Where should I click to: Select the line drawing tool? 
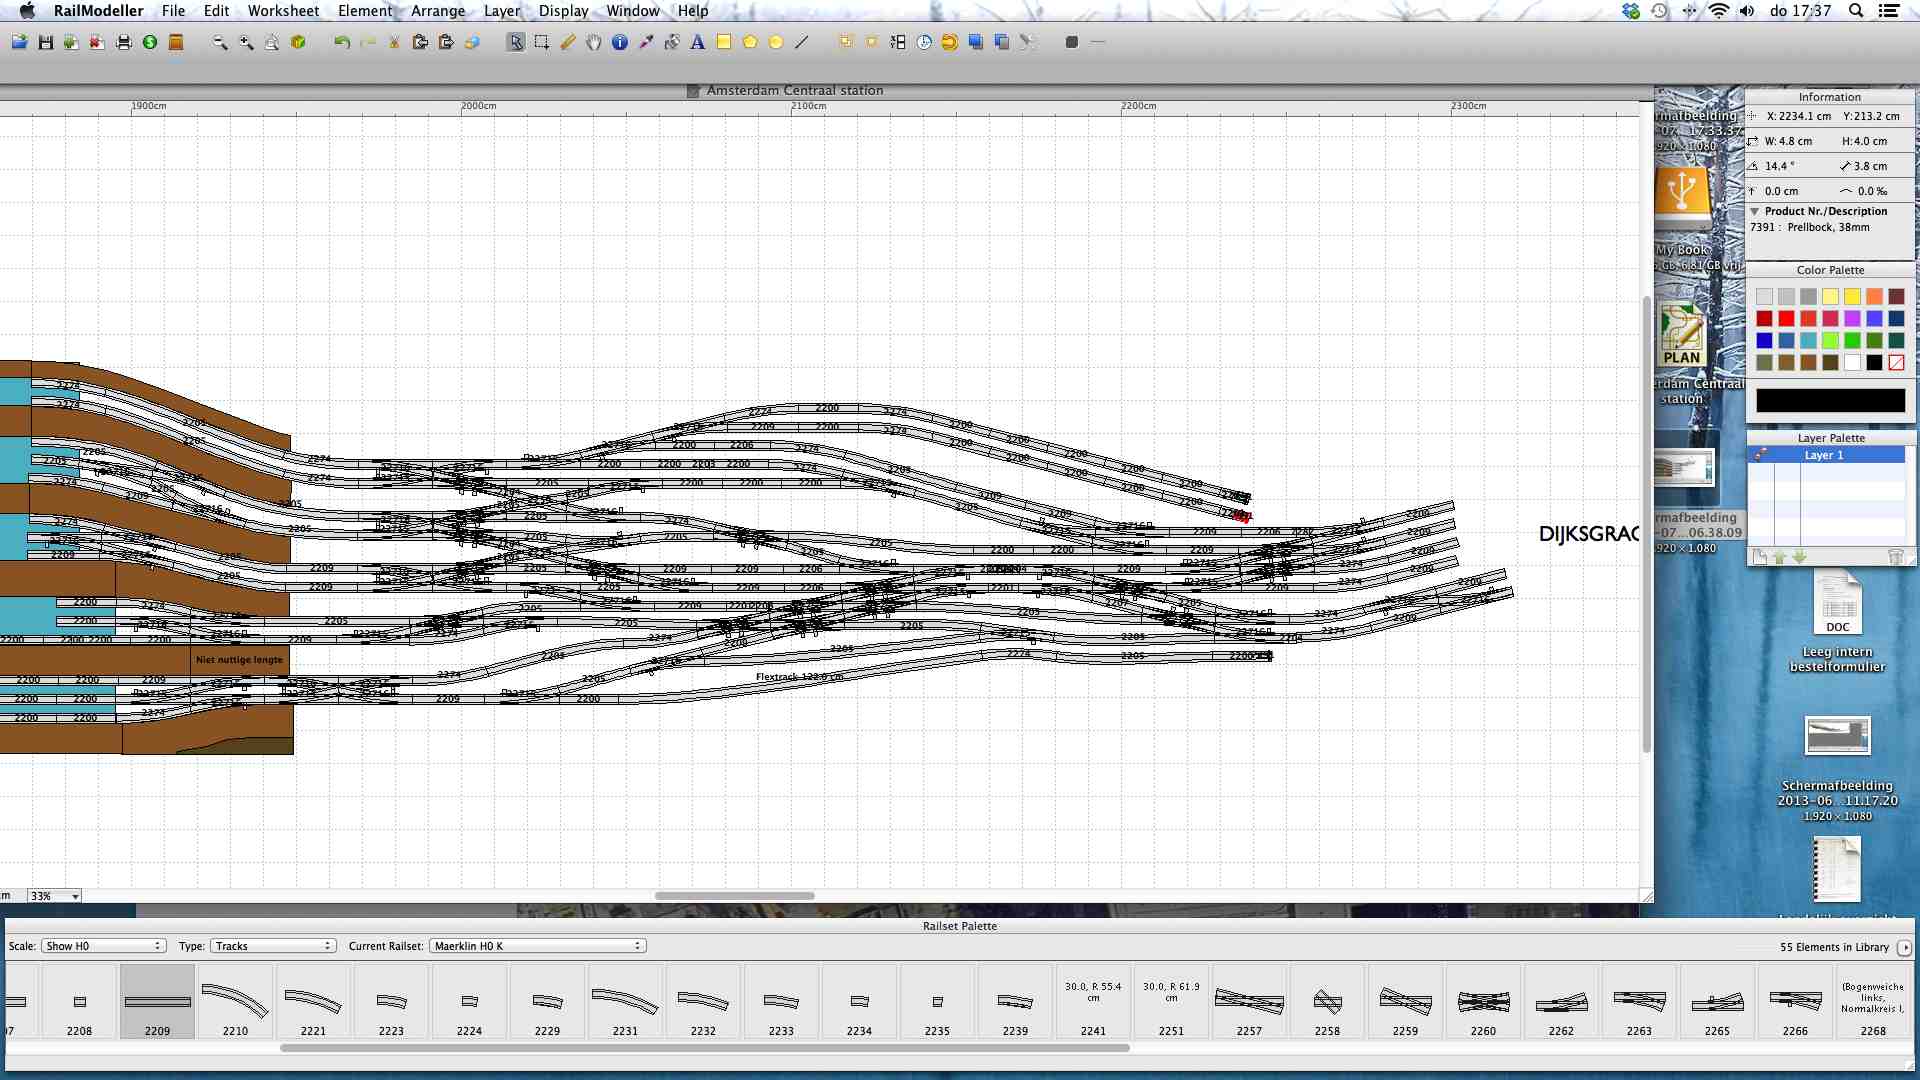[x=802, y=42]
